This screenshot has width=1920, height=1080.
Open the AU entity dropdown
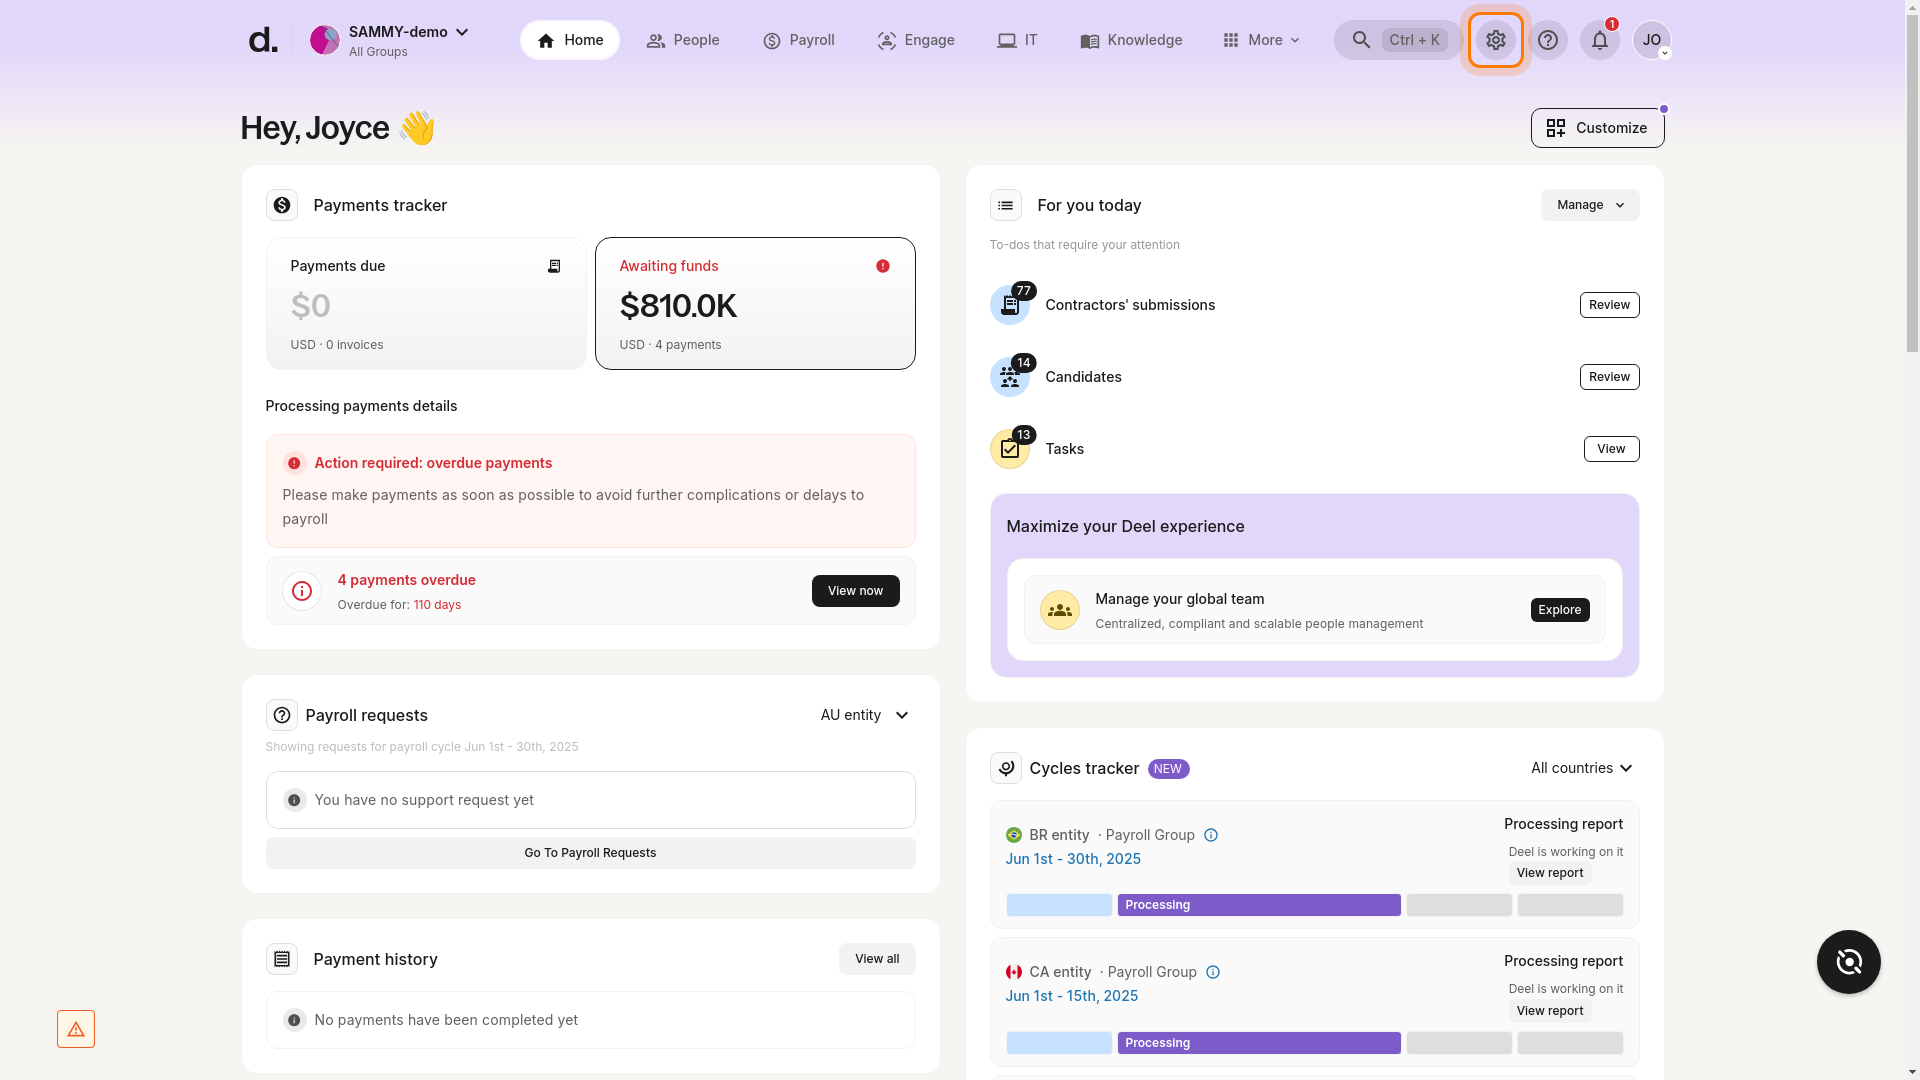pyautogui.click(x=865, y=715)
